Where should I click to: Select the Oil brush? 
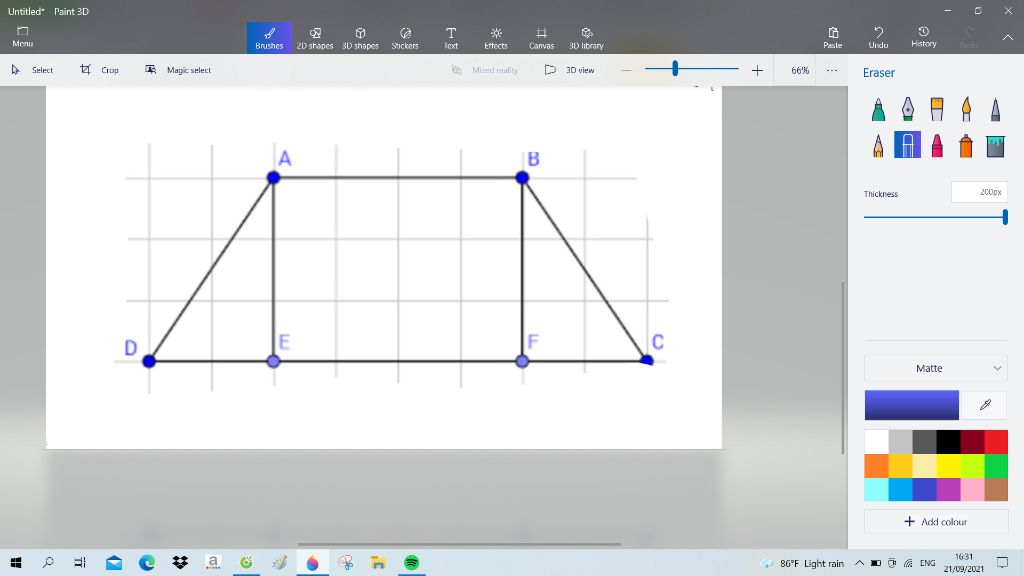[x=936, y=109]
